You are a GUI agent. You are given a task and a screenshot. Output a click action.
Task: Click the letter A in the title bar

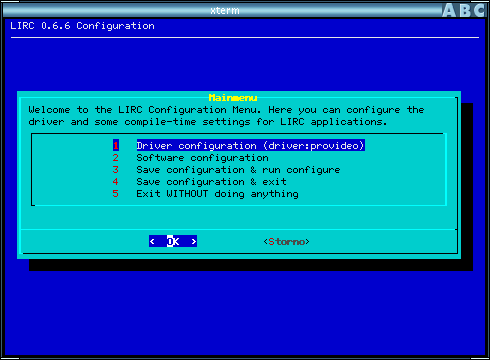point(449,10)
